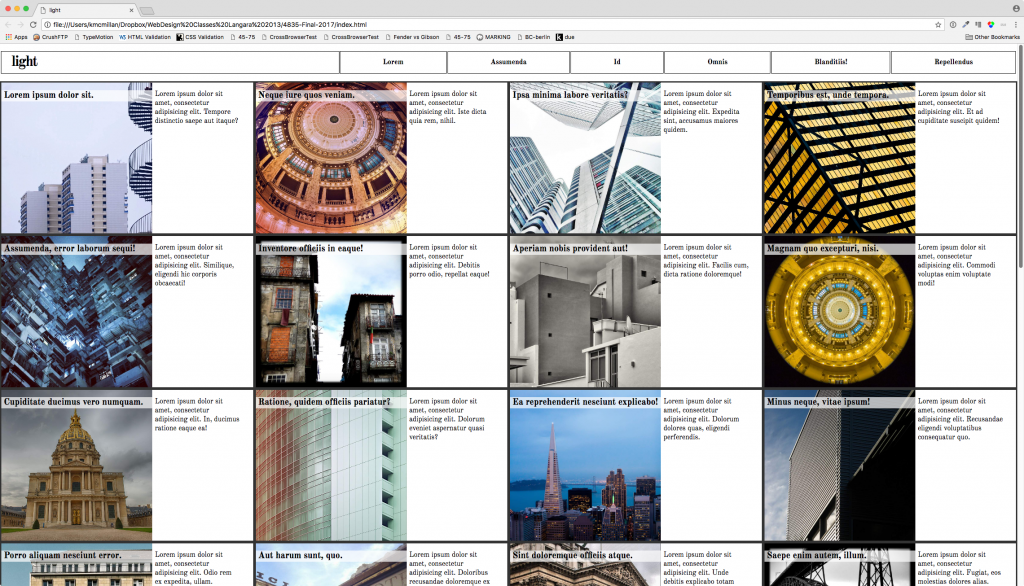Viewport: 1024px width, 586px height.
Task: Open the 'Aperiam nobis provident aut!' image
Action: [585, 312]
